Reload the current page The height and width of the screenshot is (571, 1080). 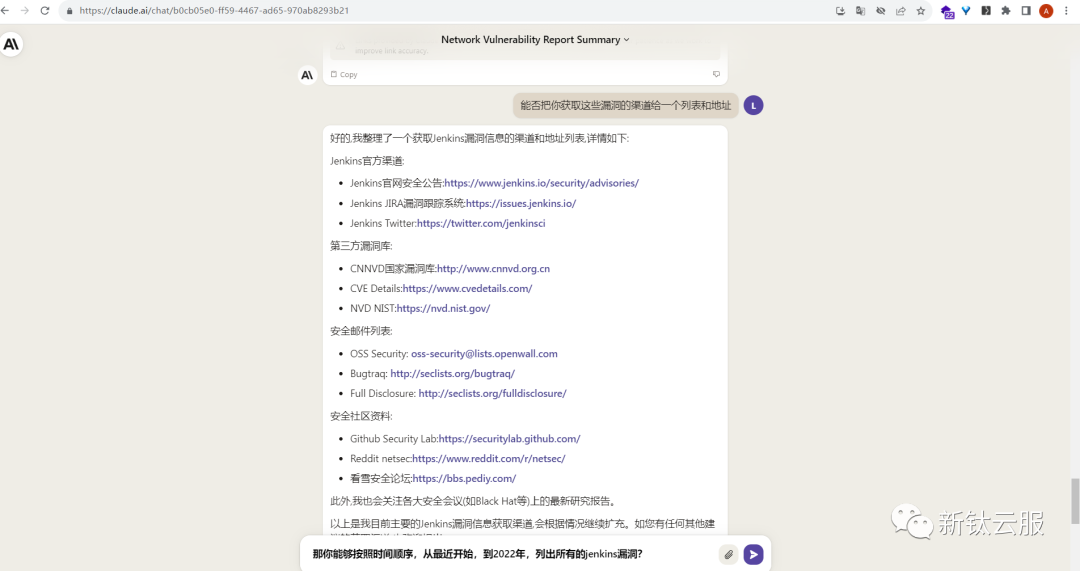click(45, 11)
